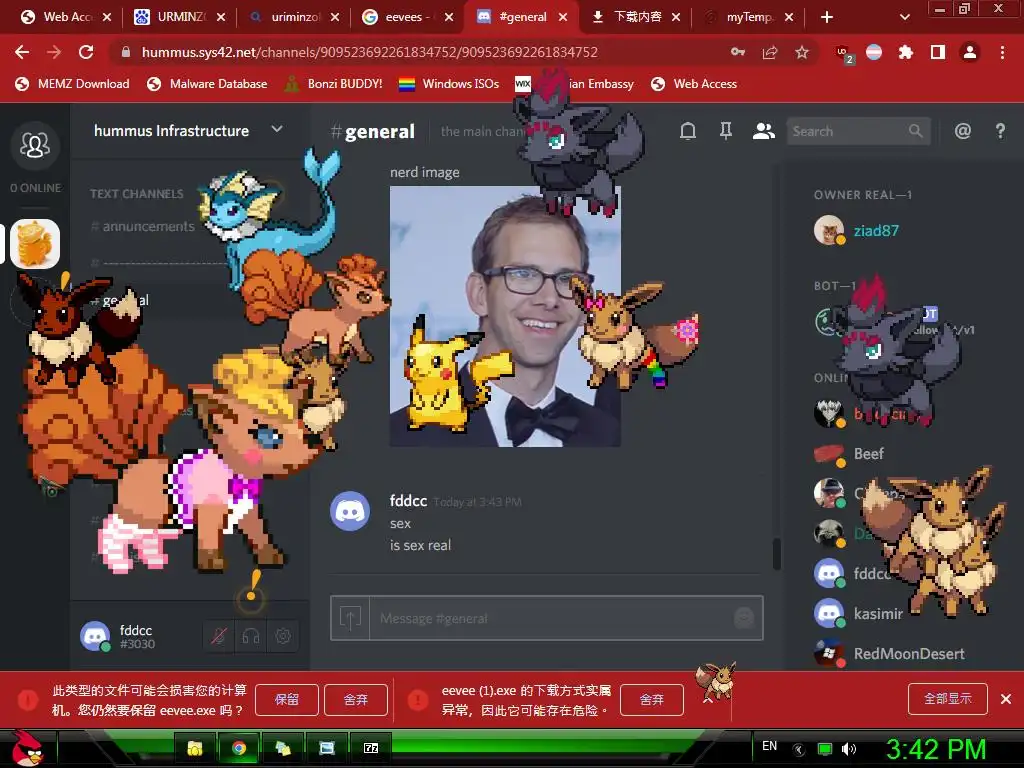The width and height of the screenshot is (1024, 768).
Task: Open the 7-Zip taskbar icon
Action: 371,748
